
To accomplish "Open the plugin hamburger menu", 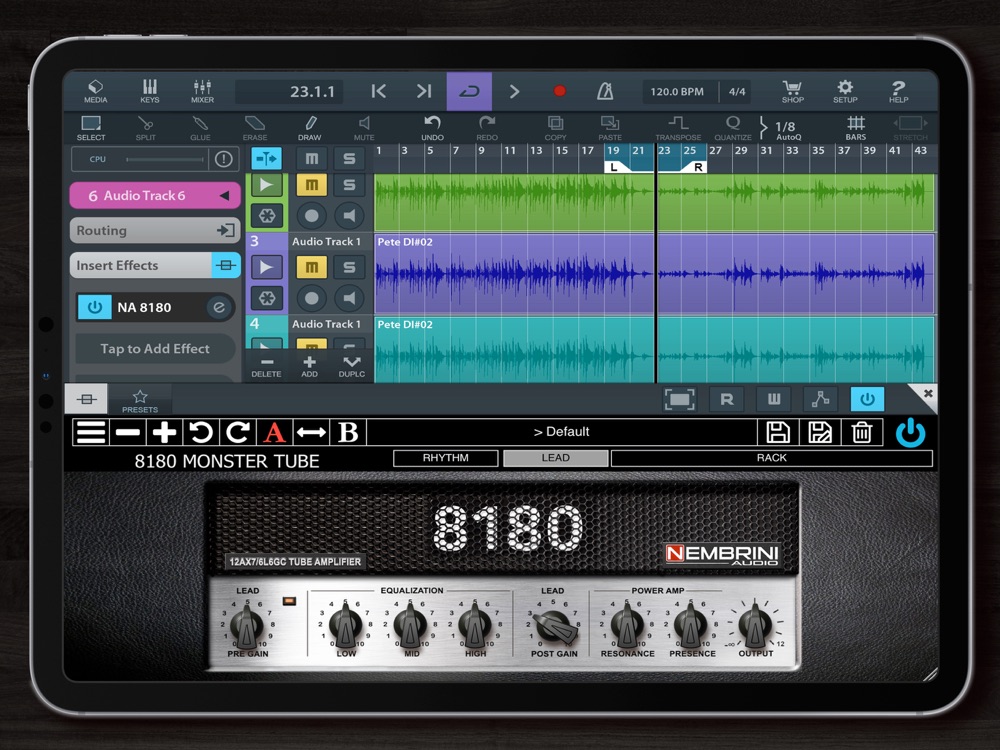I will (91, 432).
